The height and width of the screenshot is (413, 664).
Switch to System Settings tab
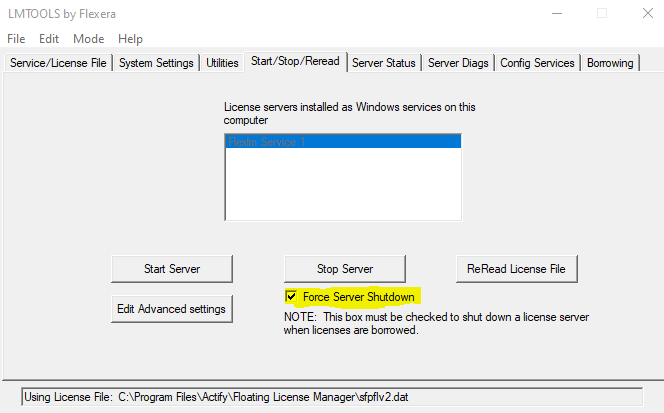pyautogui.click(x=156, y=63)
